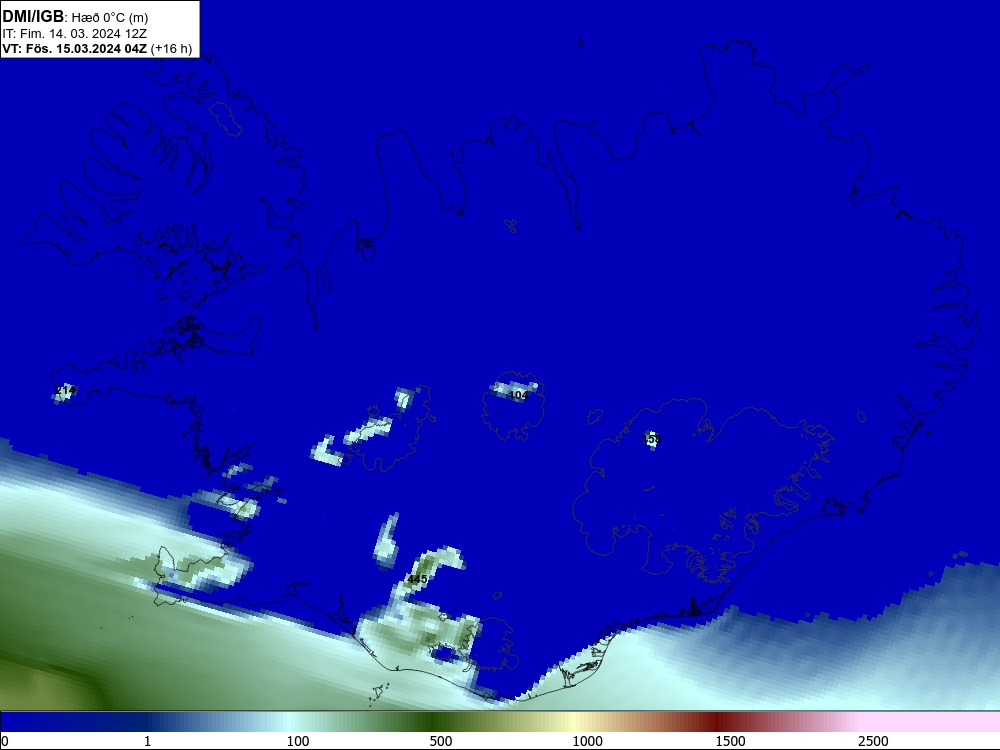The width and height of the screenshot is (1000, 750).
Task: Click the '158' value on the map
Action: (x=652, y=439)
